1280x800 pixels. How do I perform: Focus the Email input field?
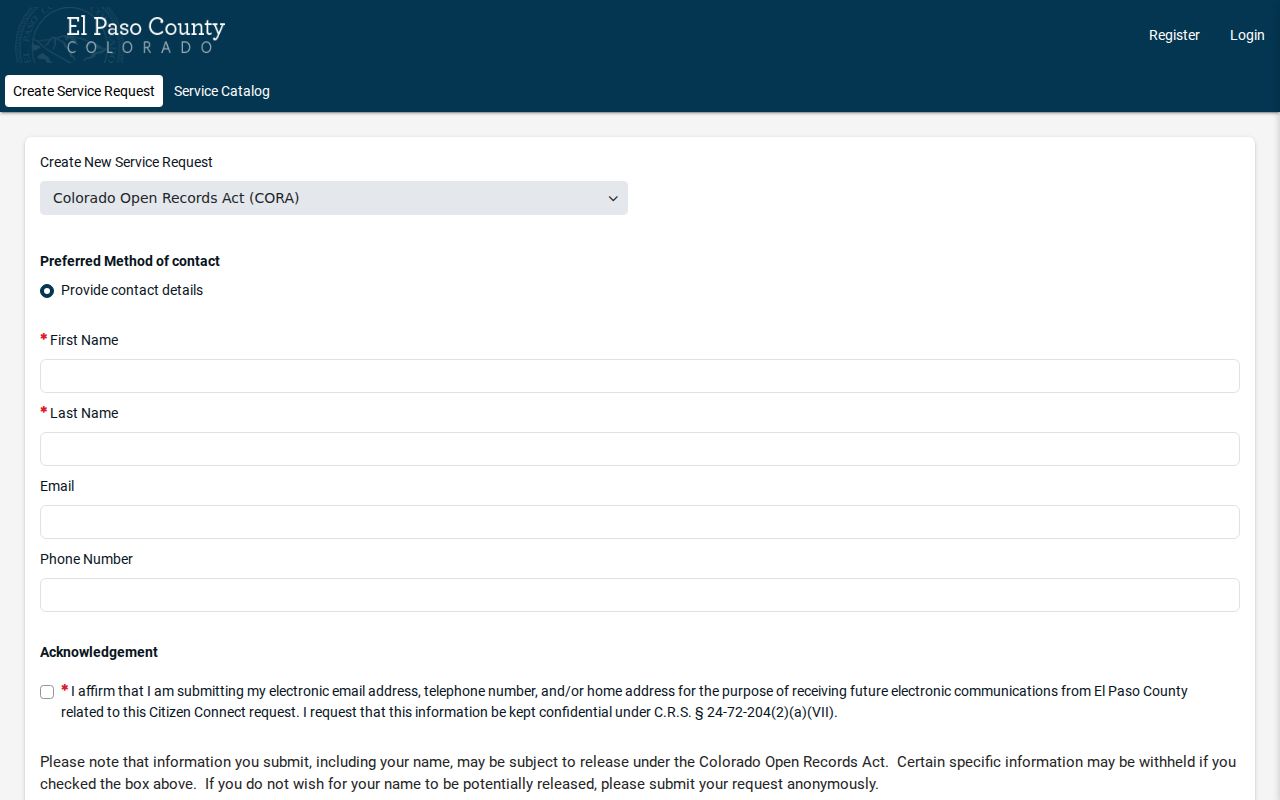pyautogui.click(x=640, y=522)
